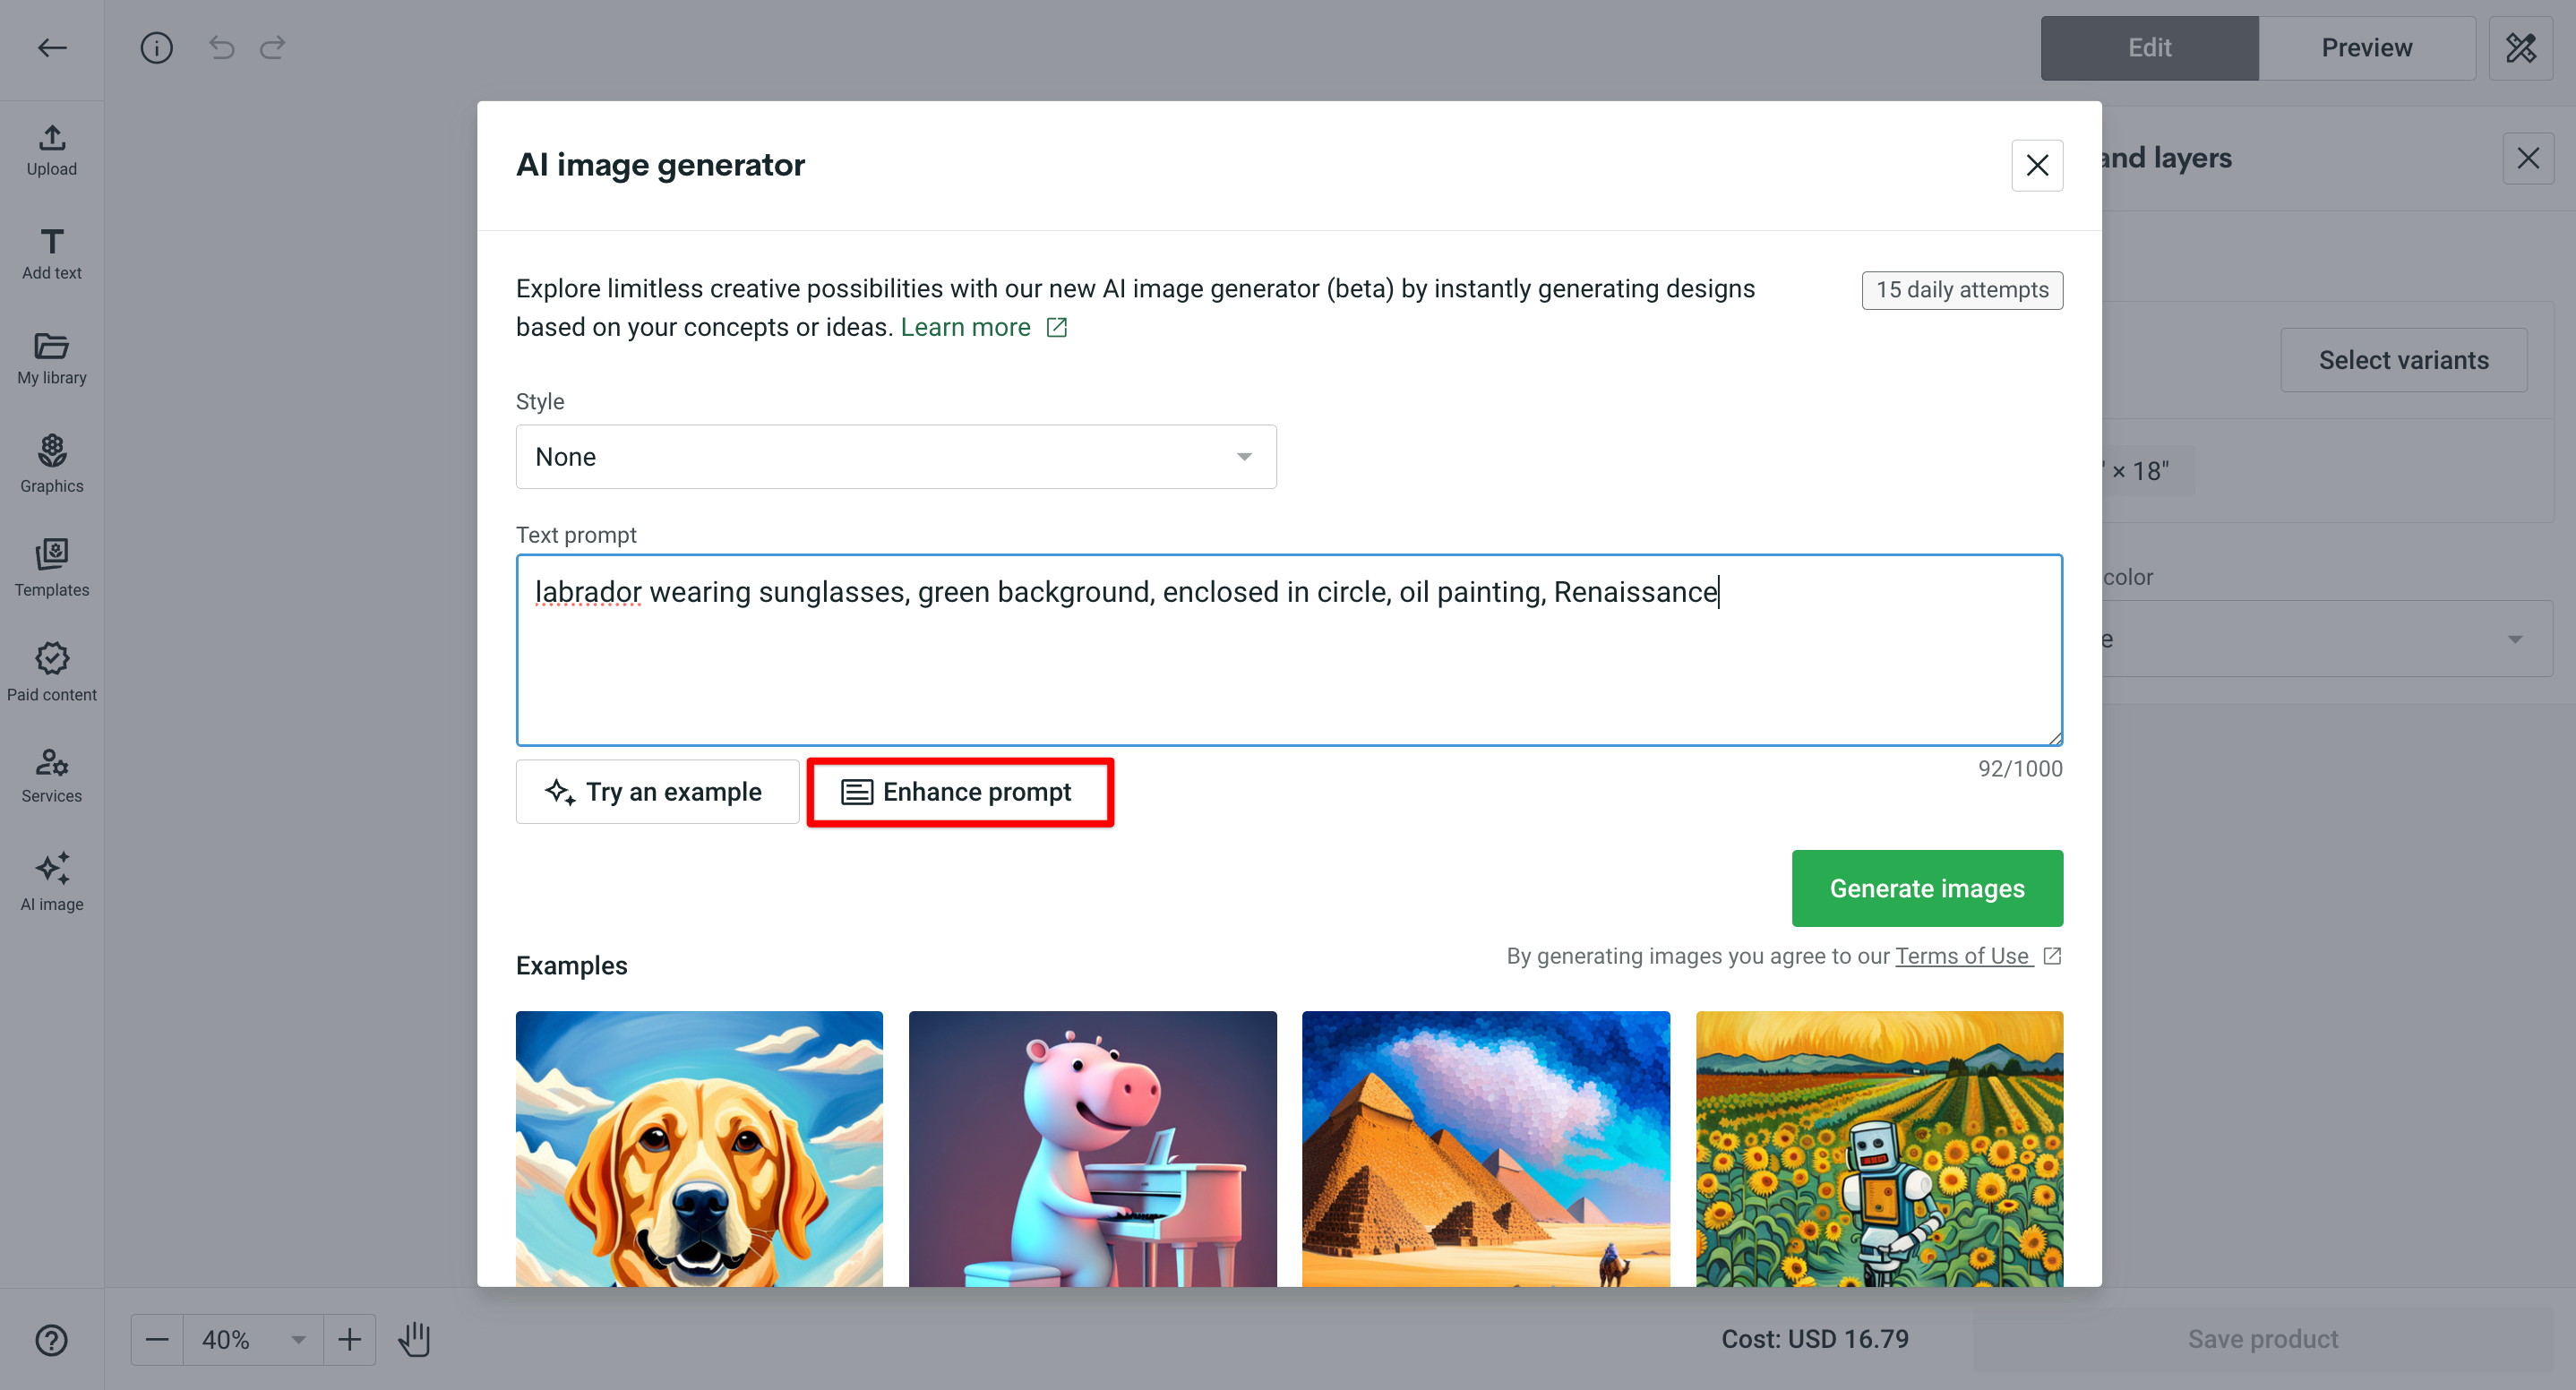This screenshot has height=1390, width=2576.
Task: Open My library panel
Action: [x=51, y=358]
